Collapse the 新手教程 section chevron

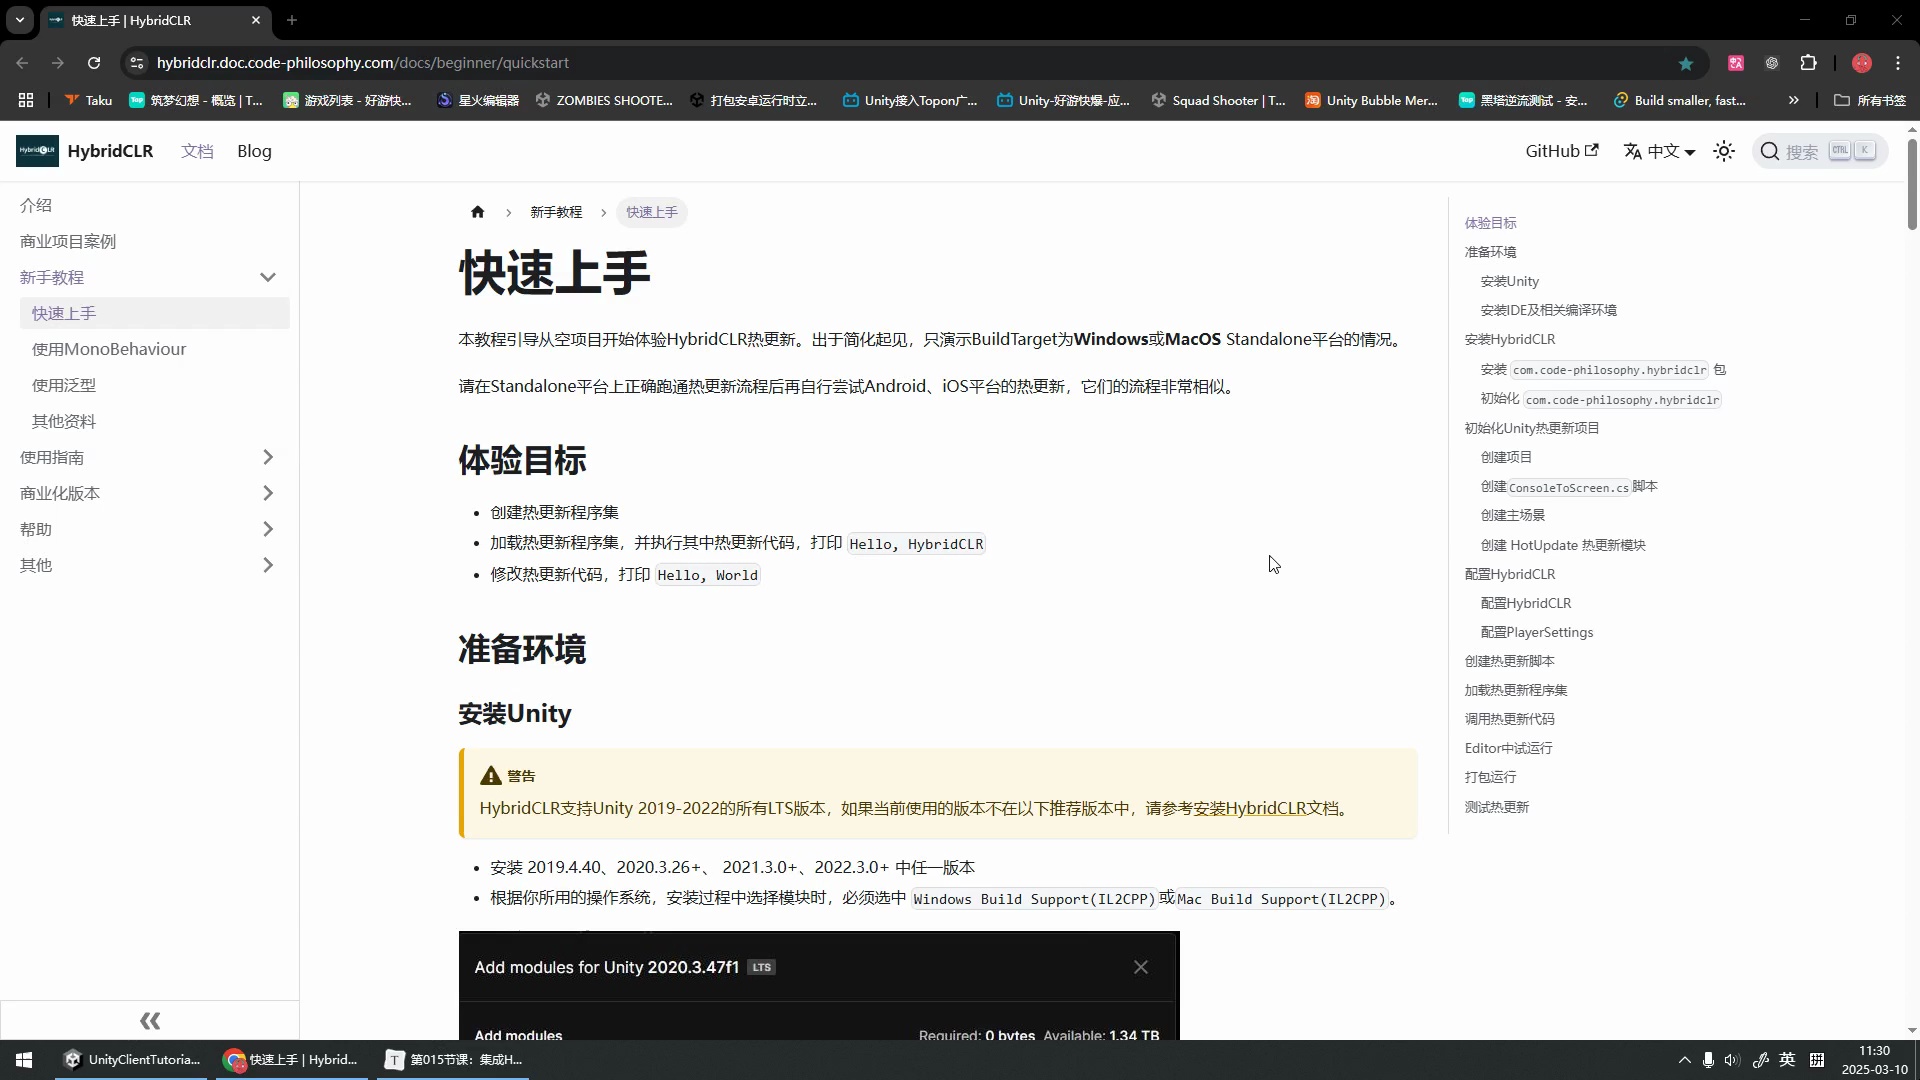[x=268, y=277]
